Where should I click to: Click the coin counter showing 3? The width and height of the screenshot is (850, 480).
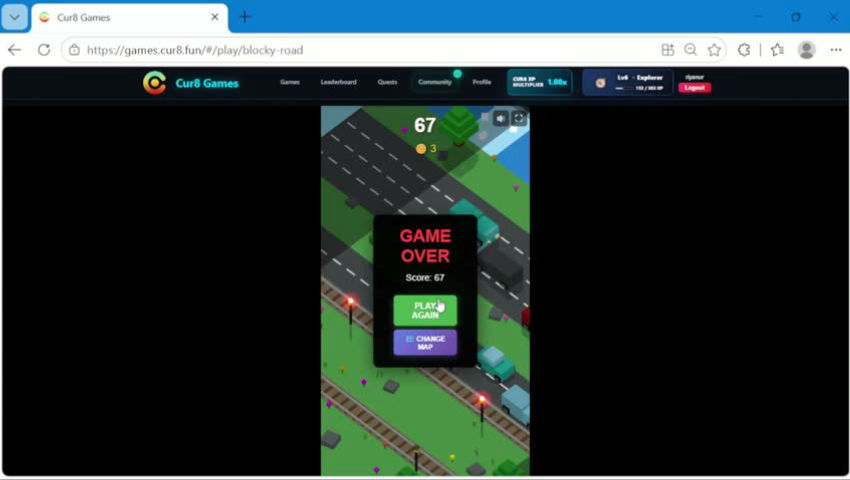coord(426,148)
